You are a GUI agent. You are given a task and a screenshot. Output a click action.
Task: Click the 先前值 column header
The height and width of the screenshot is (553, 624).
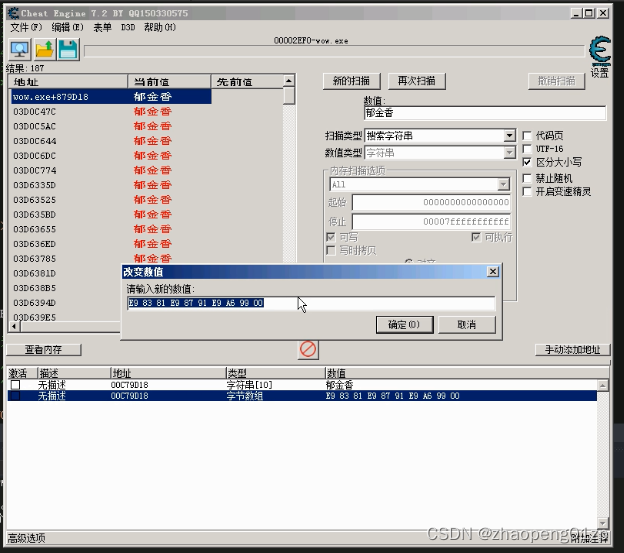coord(247,82)
